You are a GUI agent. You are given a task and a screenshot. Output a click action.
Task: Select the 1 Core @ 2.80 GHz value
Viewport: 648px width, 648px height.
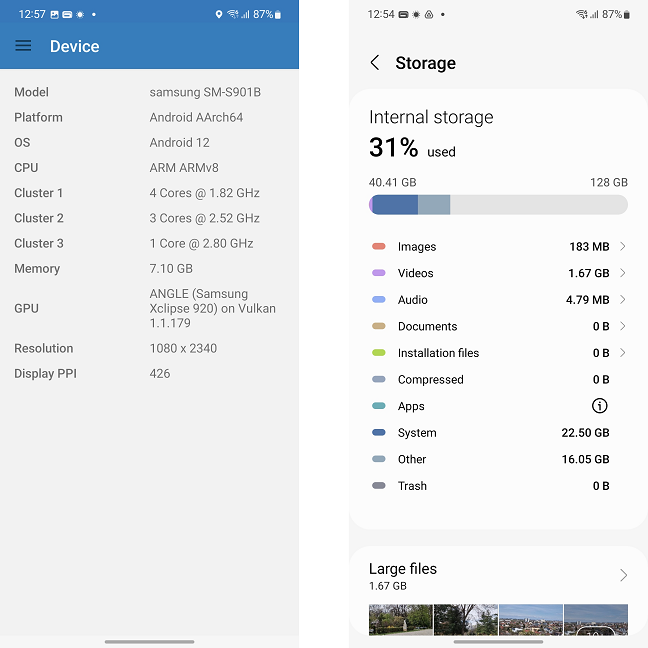tap(201, 243)
